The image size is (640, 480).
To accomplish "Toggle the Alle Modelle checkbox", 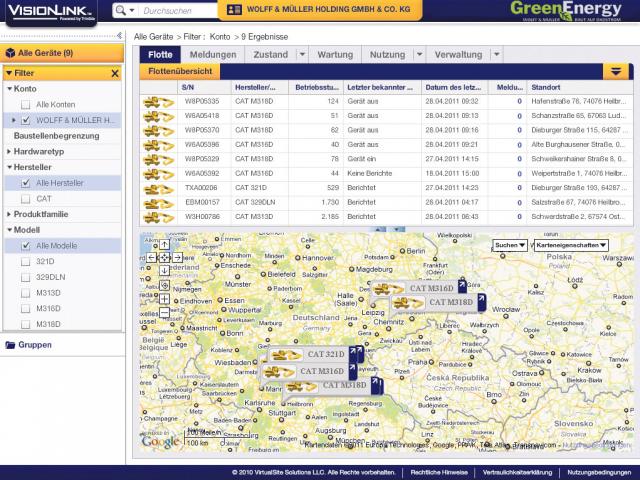I will pyautogui.click(x=25, y=246).
